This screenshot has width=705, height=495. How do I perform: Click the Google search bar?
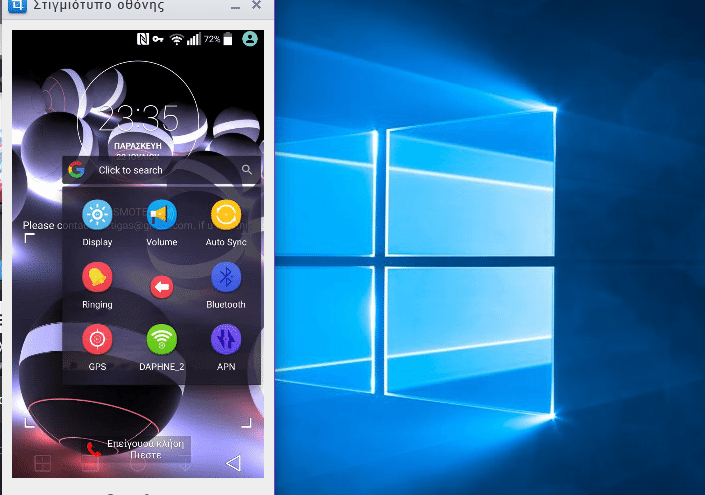[161, 170]
